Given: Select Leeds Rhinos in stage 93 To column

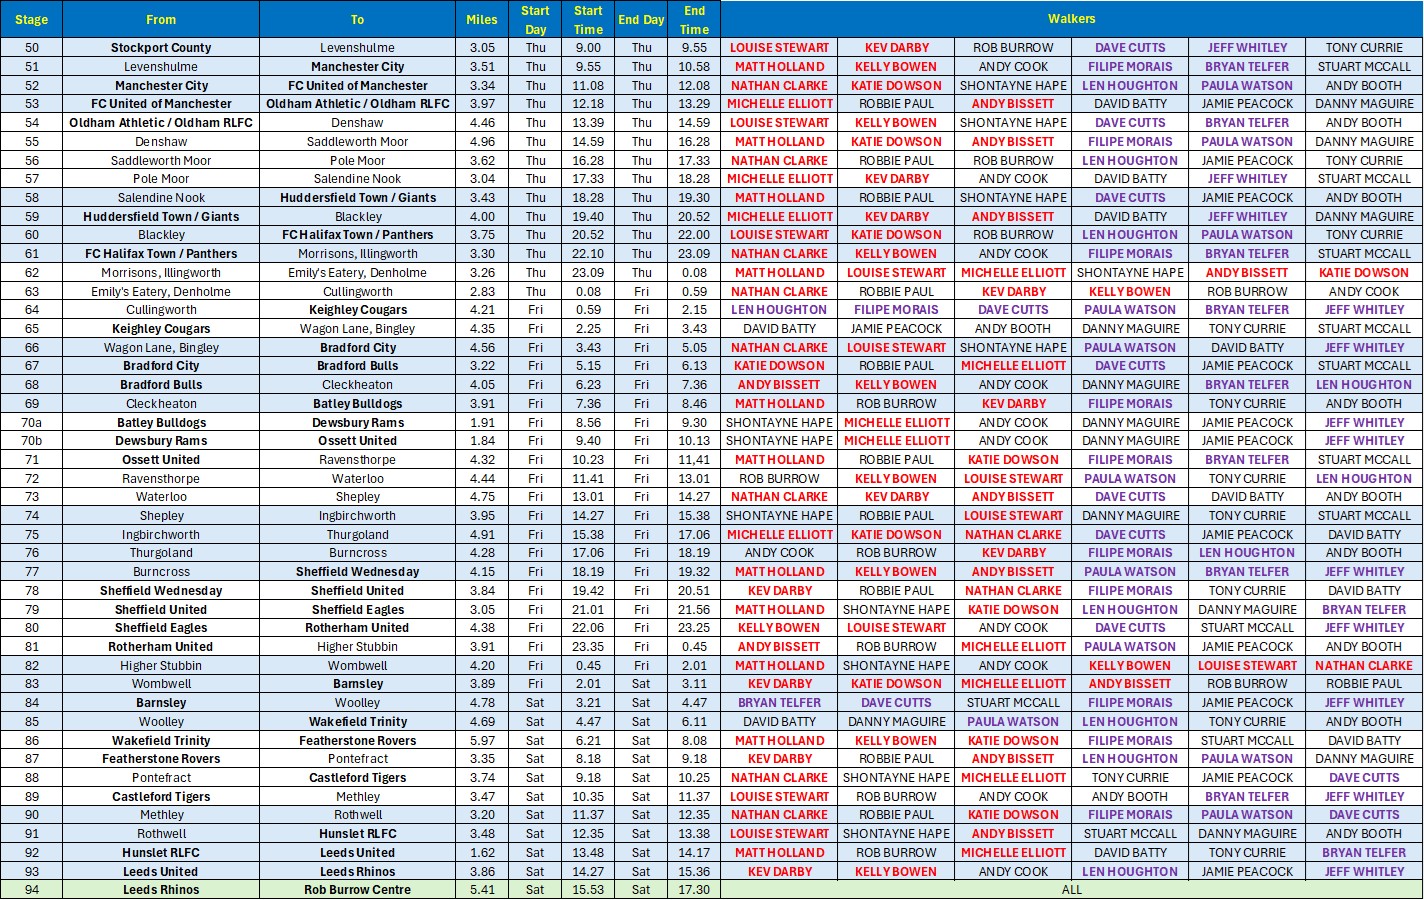Looking at the screenshot, I should (x=358, y=872).
